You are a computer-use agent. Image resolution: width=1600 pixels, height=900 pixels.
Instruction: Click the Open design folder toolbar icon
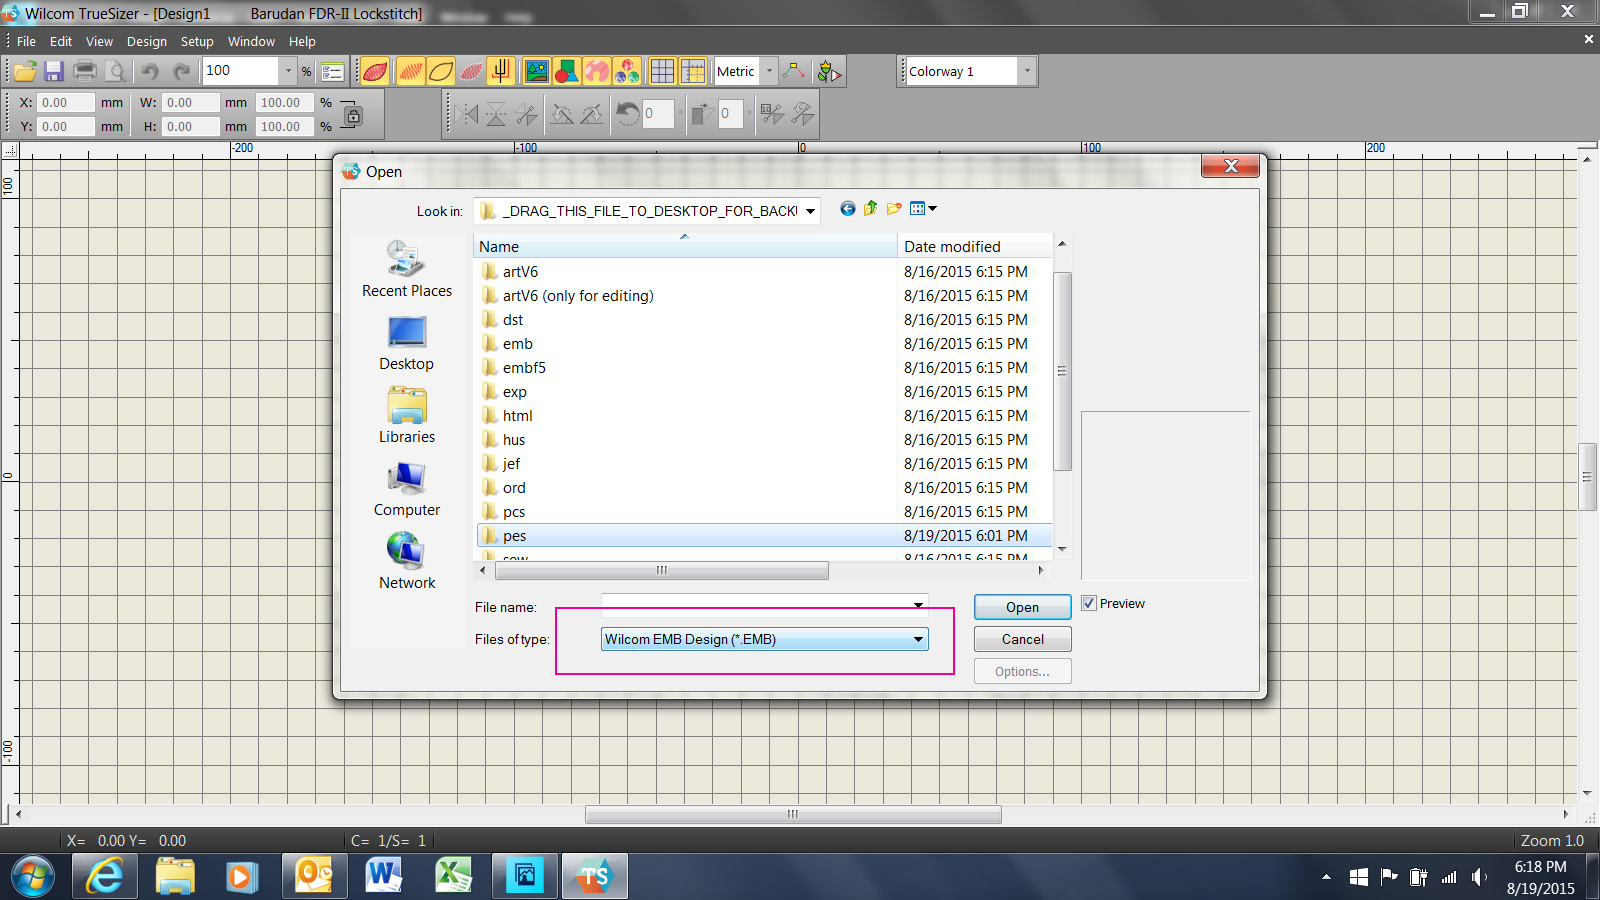click(25, 71)
